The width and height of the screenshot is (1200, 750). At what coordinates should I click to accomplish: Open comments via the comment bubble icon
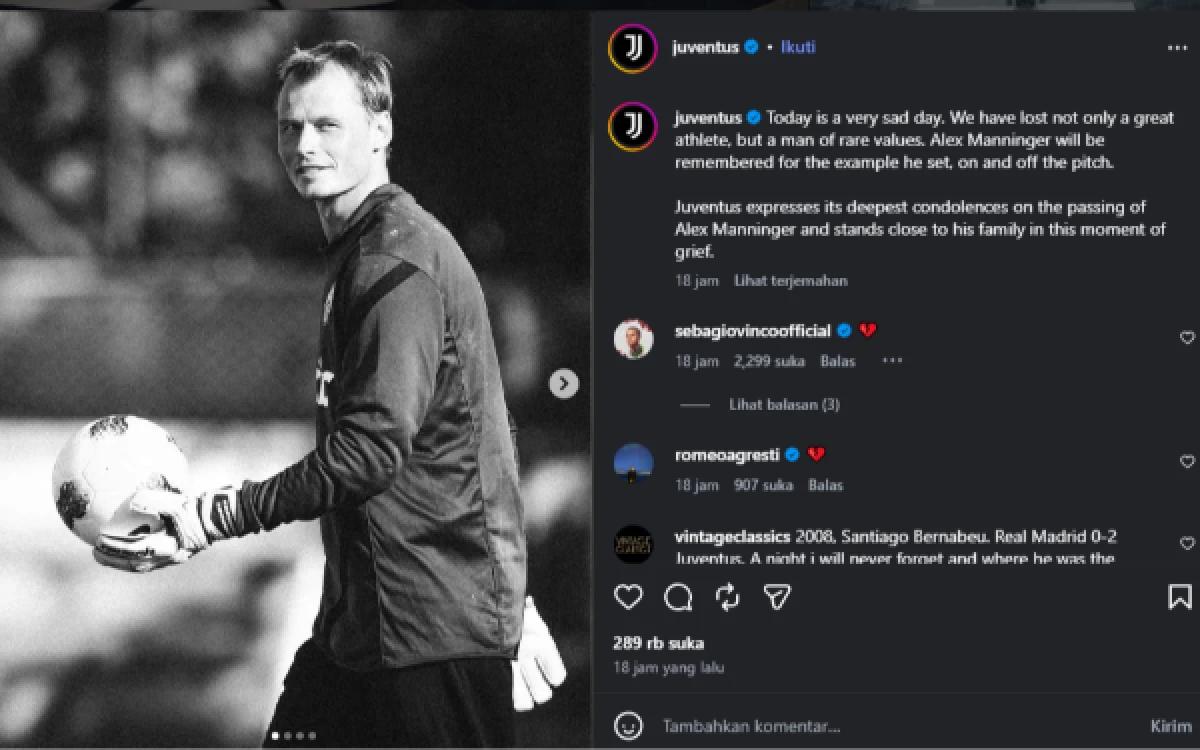tap(678, 597)
